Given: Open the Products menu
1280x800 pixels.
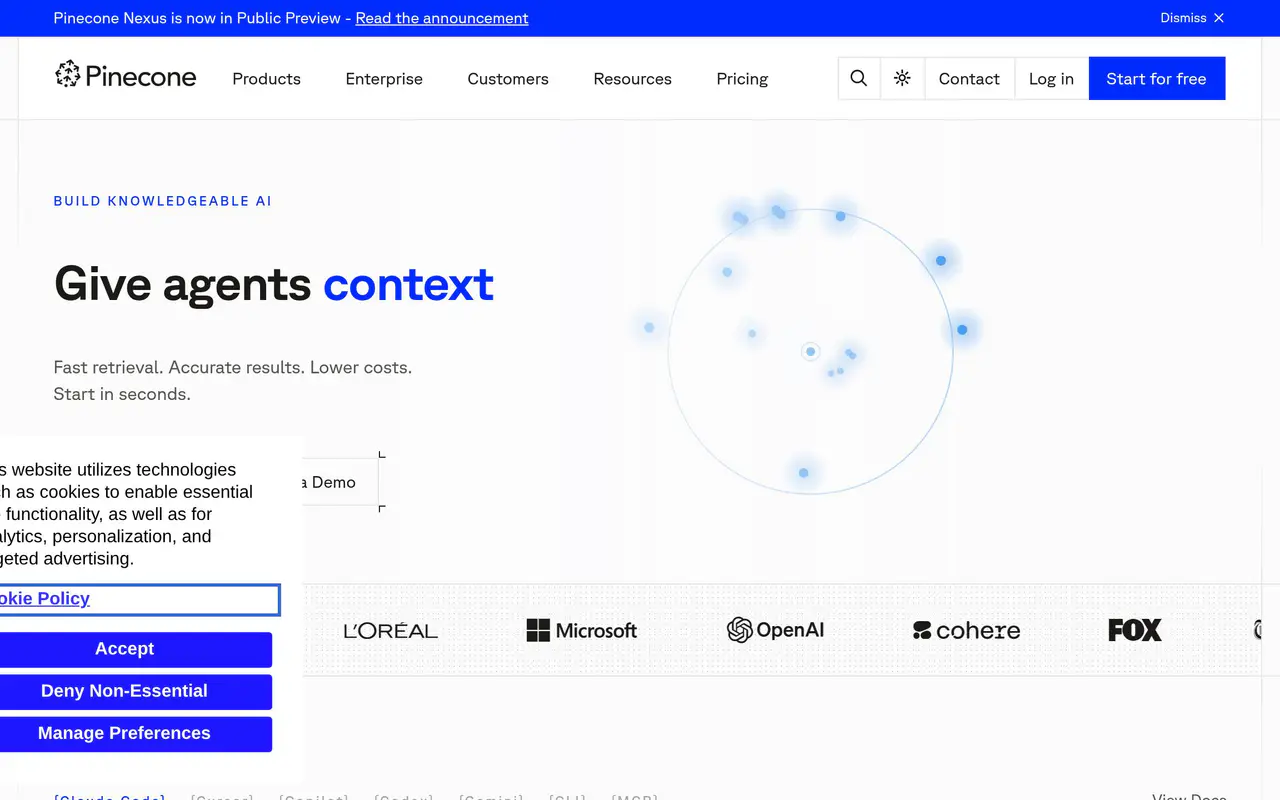Looking at the screenshot, I should pyautogui.click(x=267, y=79).
